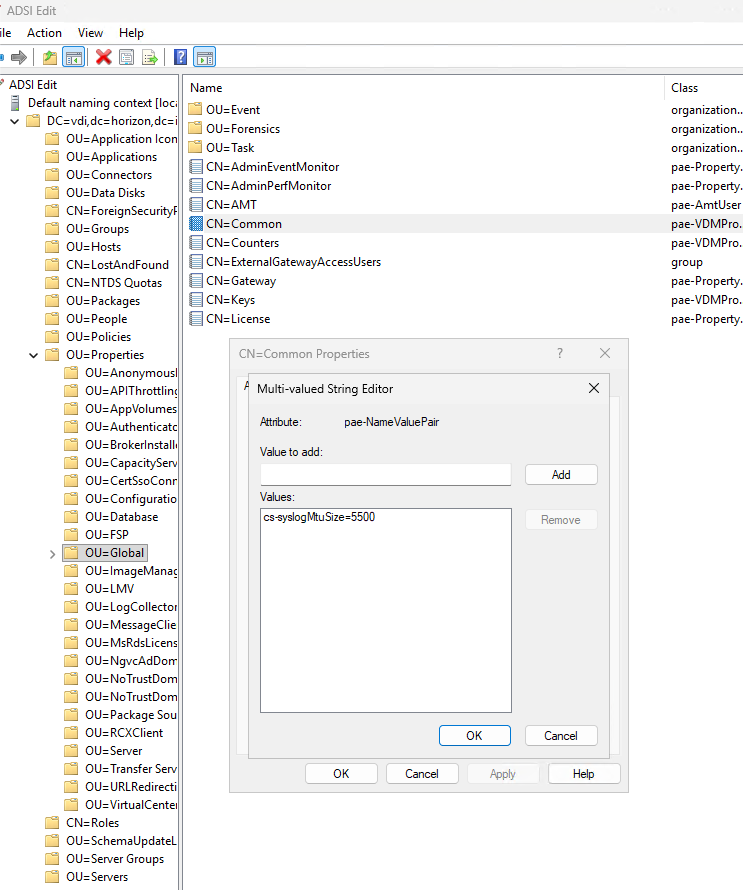
Task: Click the CN=AMT object icon
Action: click(x=196, y=204)
